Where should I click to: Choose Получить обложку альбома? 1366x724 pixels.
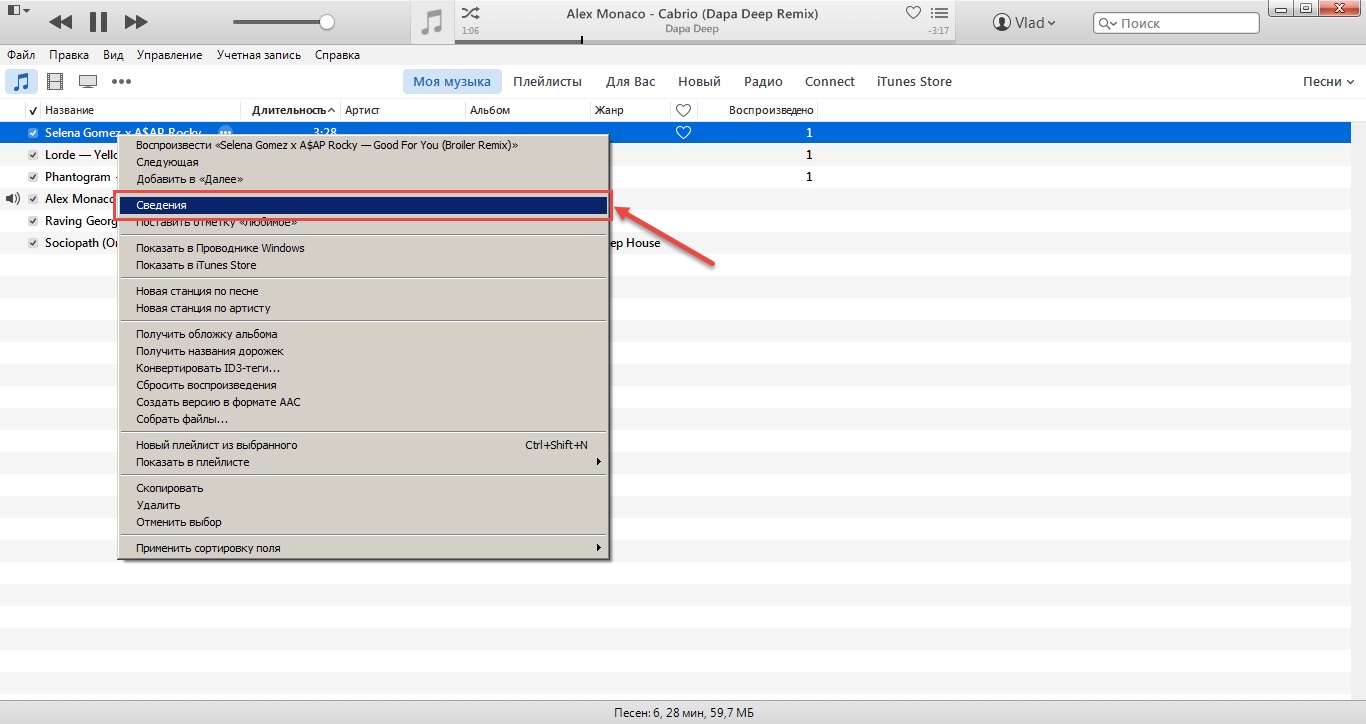coord(364,334)
